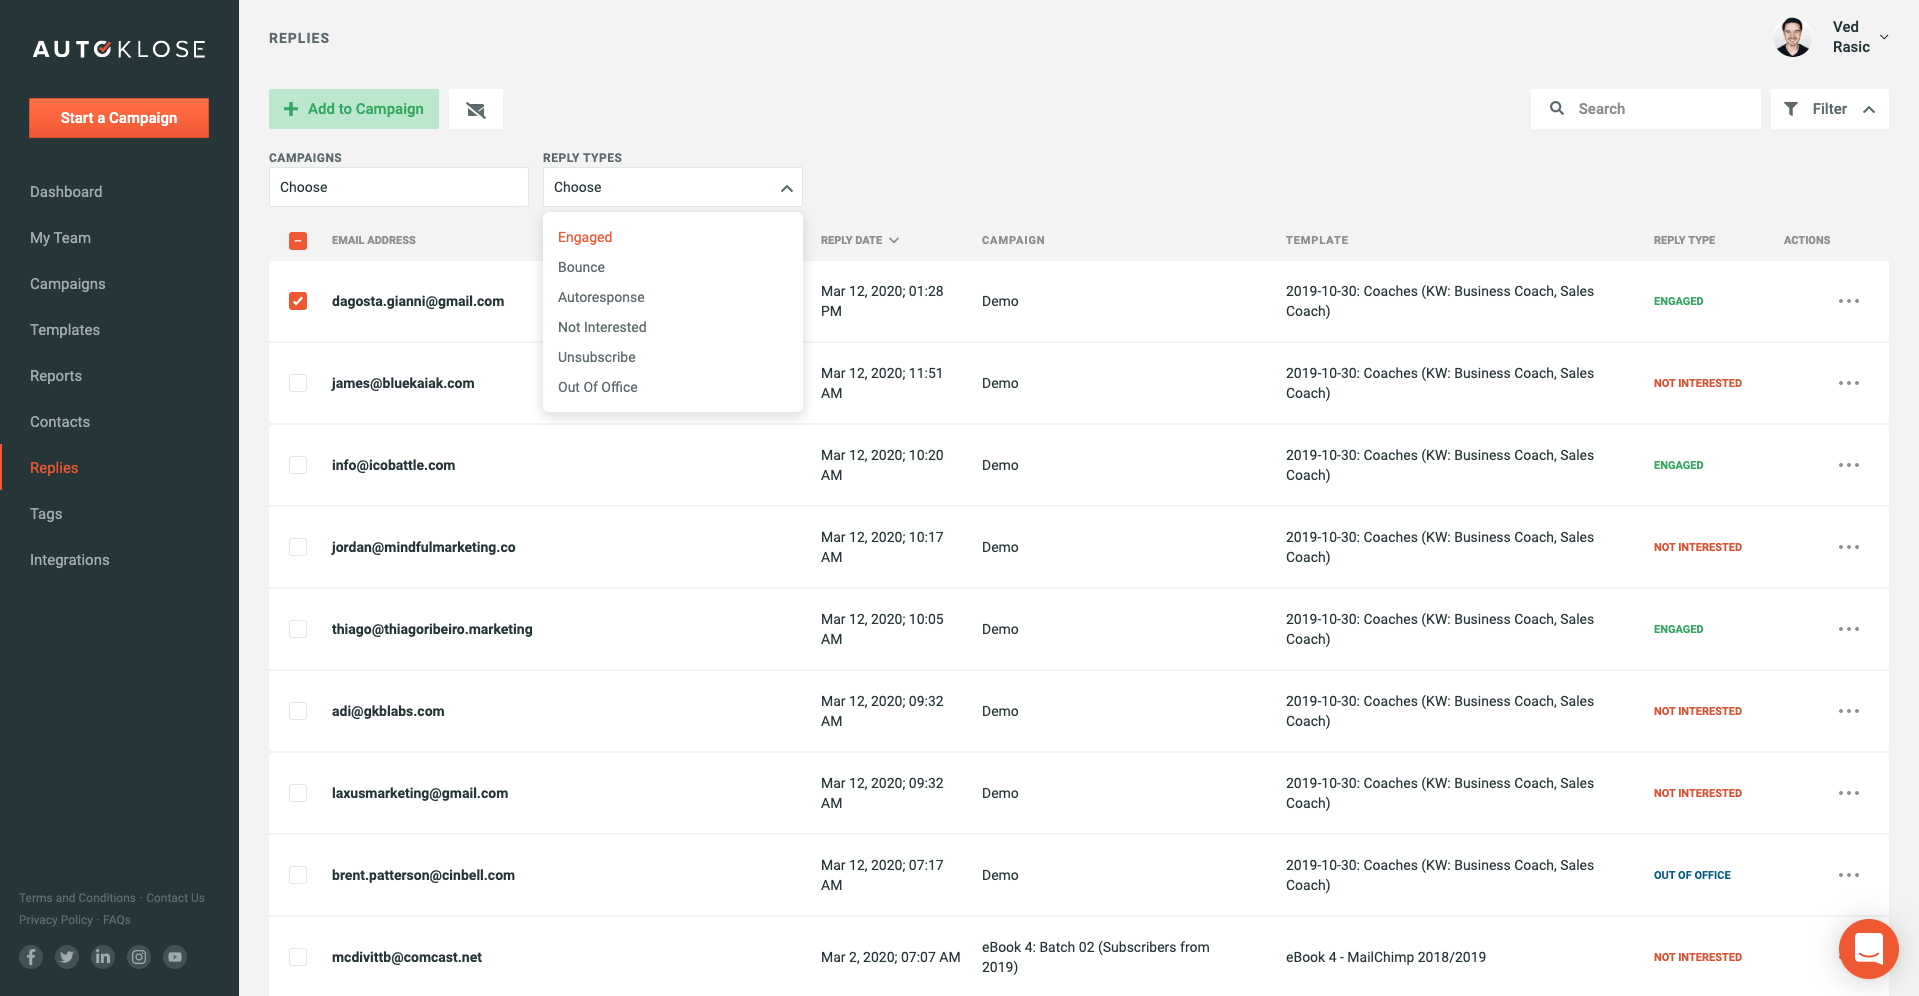Open the chat support bubble
This screenshot has height=996, width=1919.
tap(1868, 948)
